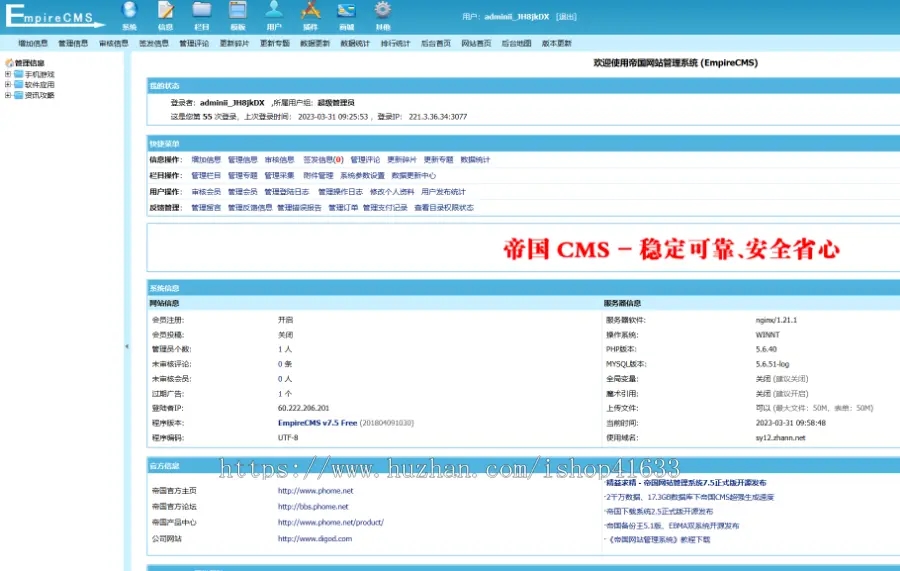Click 数据统计 in the 信息操作 quick row
The image size is (900, 571).
click(475, 160)
